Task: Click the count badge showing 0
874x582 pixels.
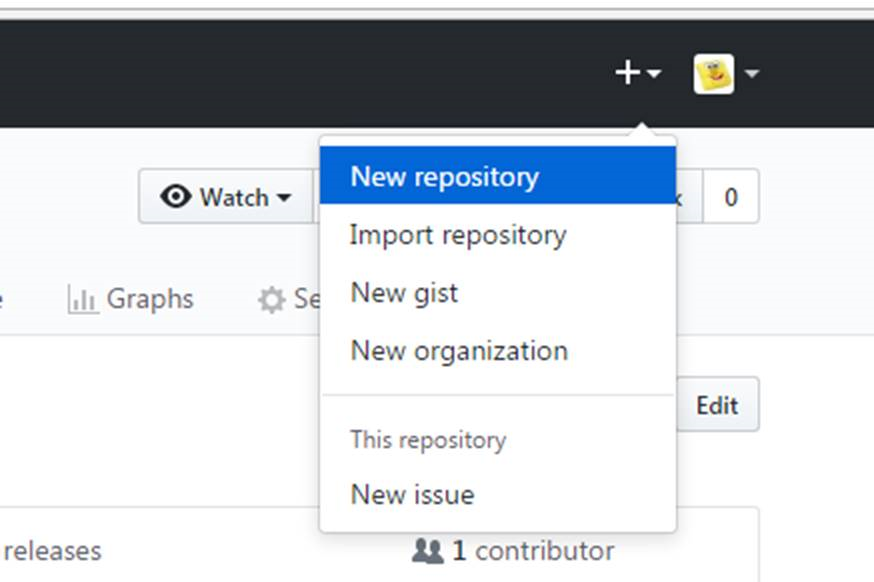Action: (730, 197)
